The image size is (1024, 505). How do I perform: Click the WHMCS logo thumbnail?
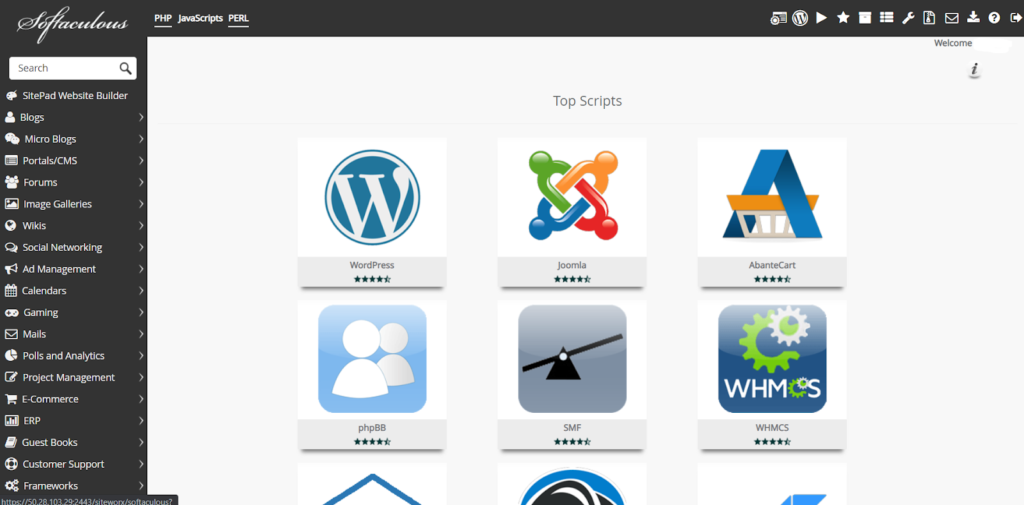click(772, 359)
